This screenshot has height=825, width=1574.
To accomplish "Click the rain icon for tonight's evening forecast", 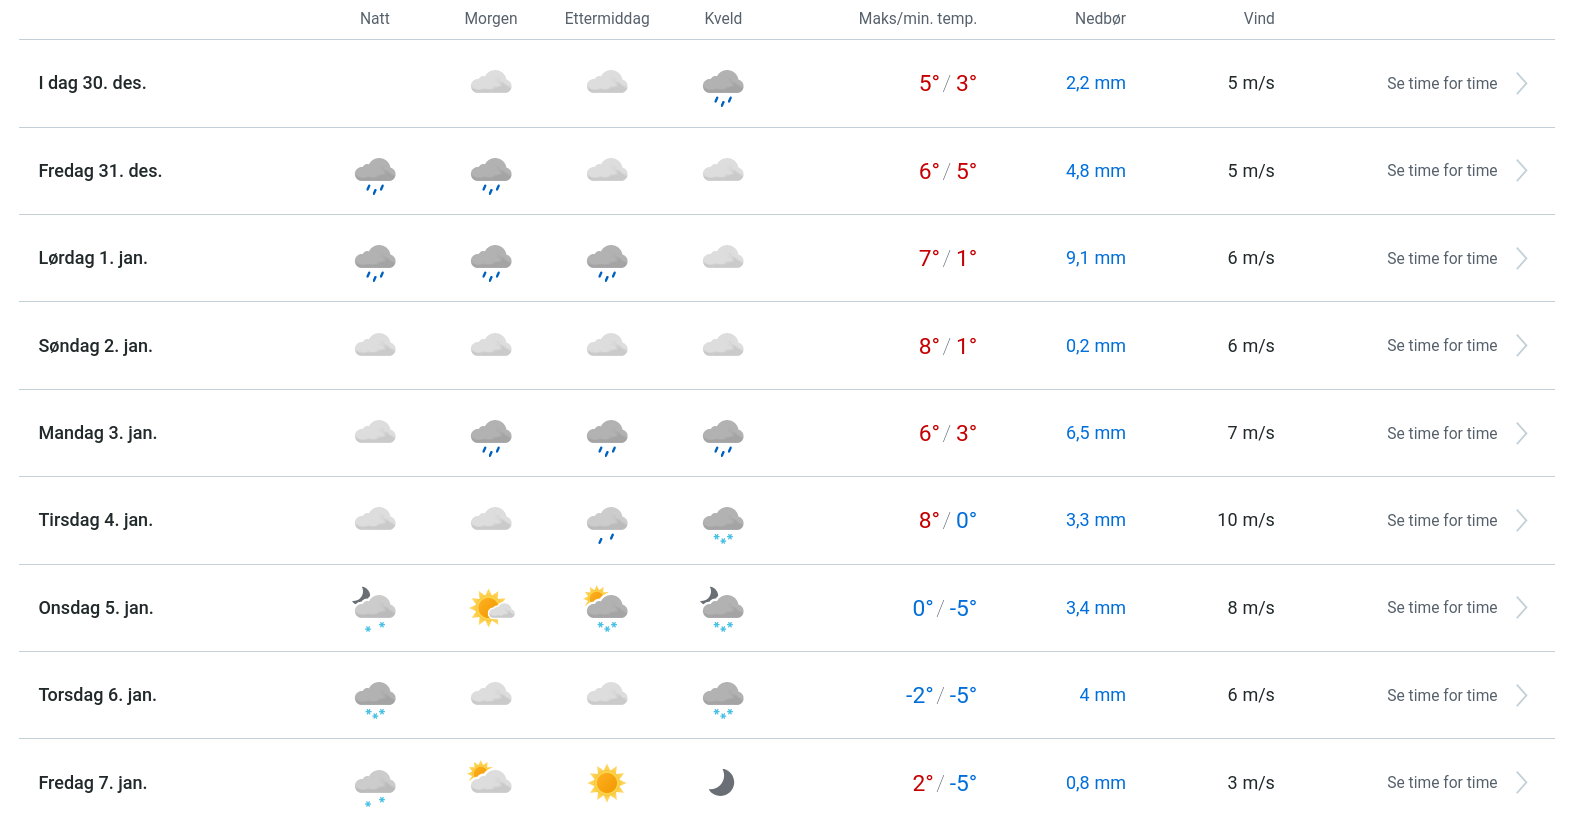I will (x=723, y=87).
